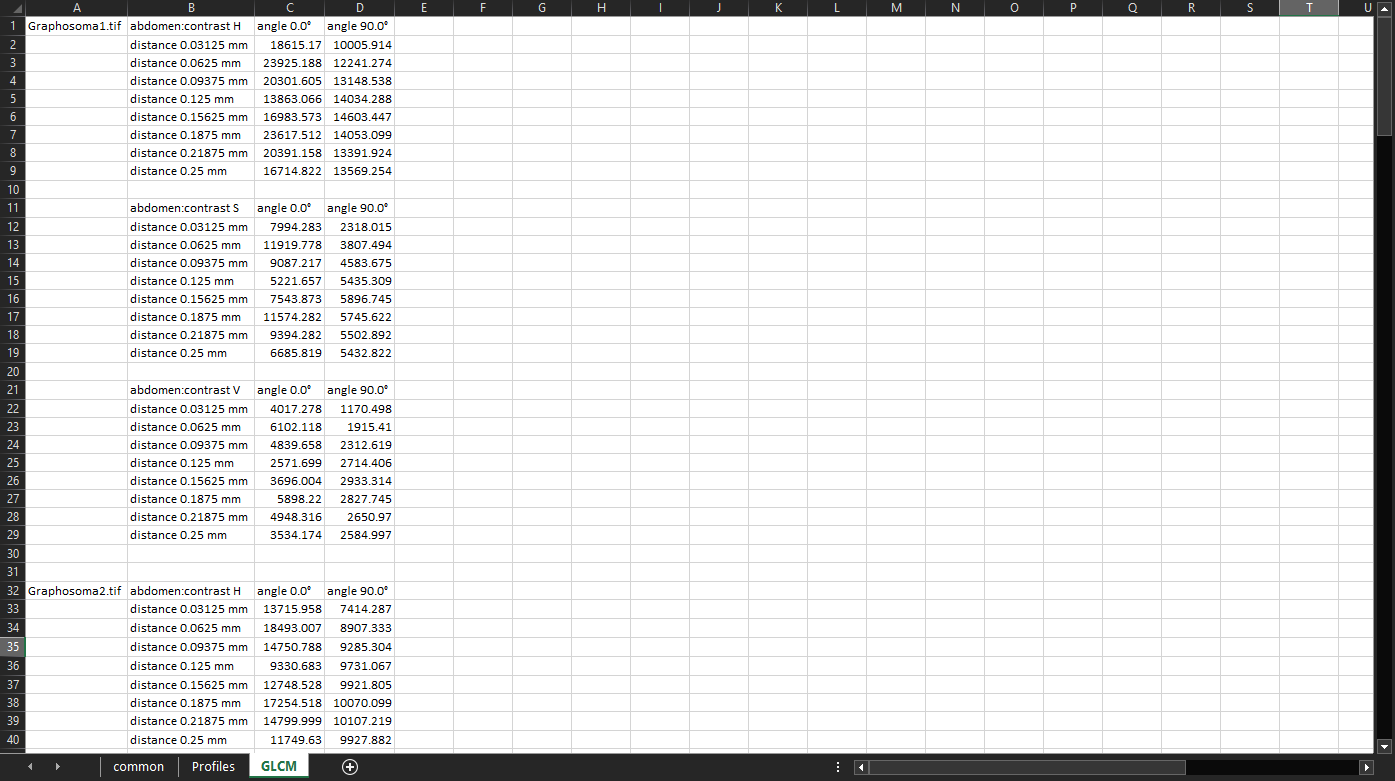
Task: Go to next sheet with right arrow
Action: (x=58, y=767)
